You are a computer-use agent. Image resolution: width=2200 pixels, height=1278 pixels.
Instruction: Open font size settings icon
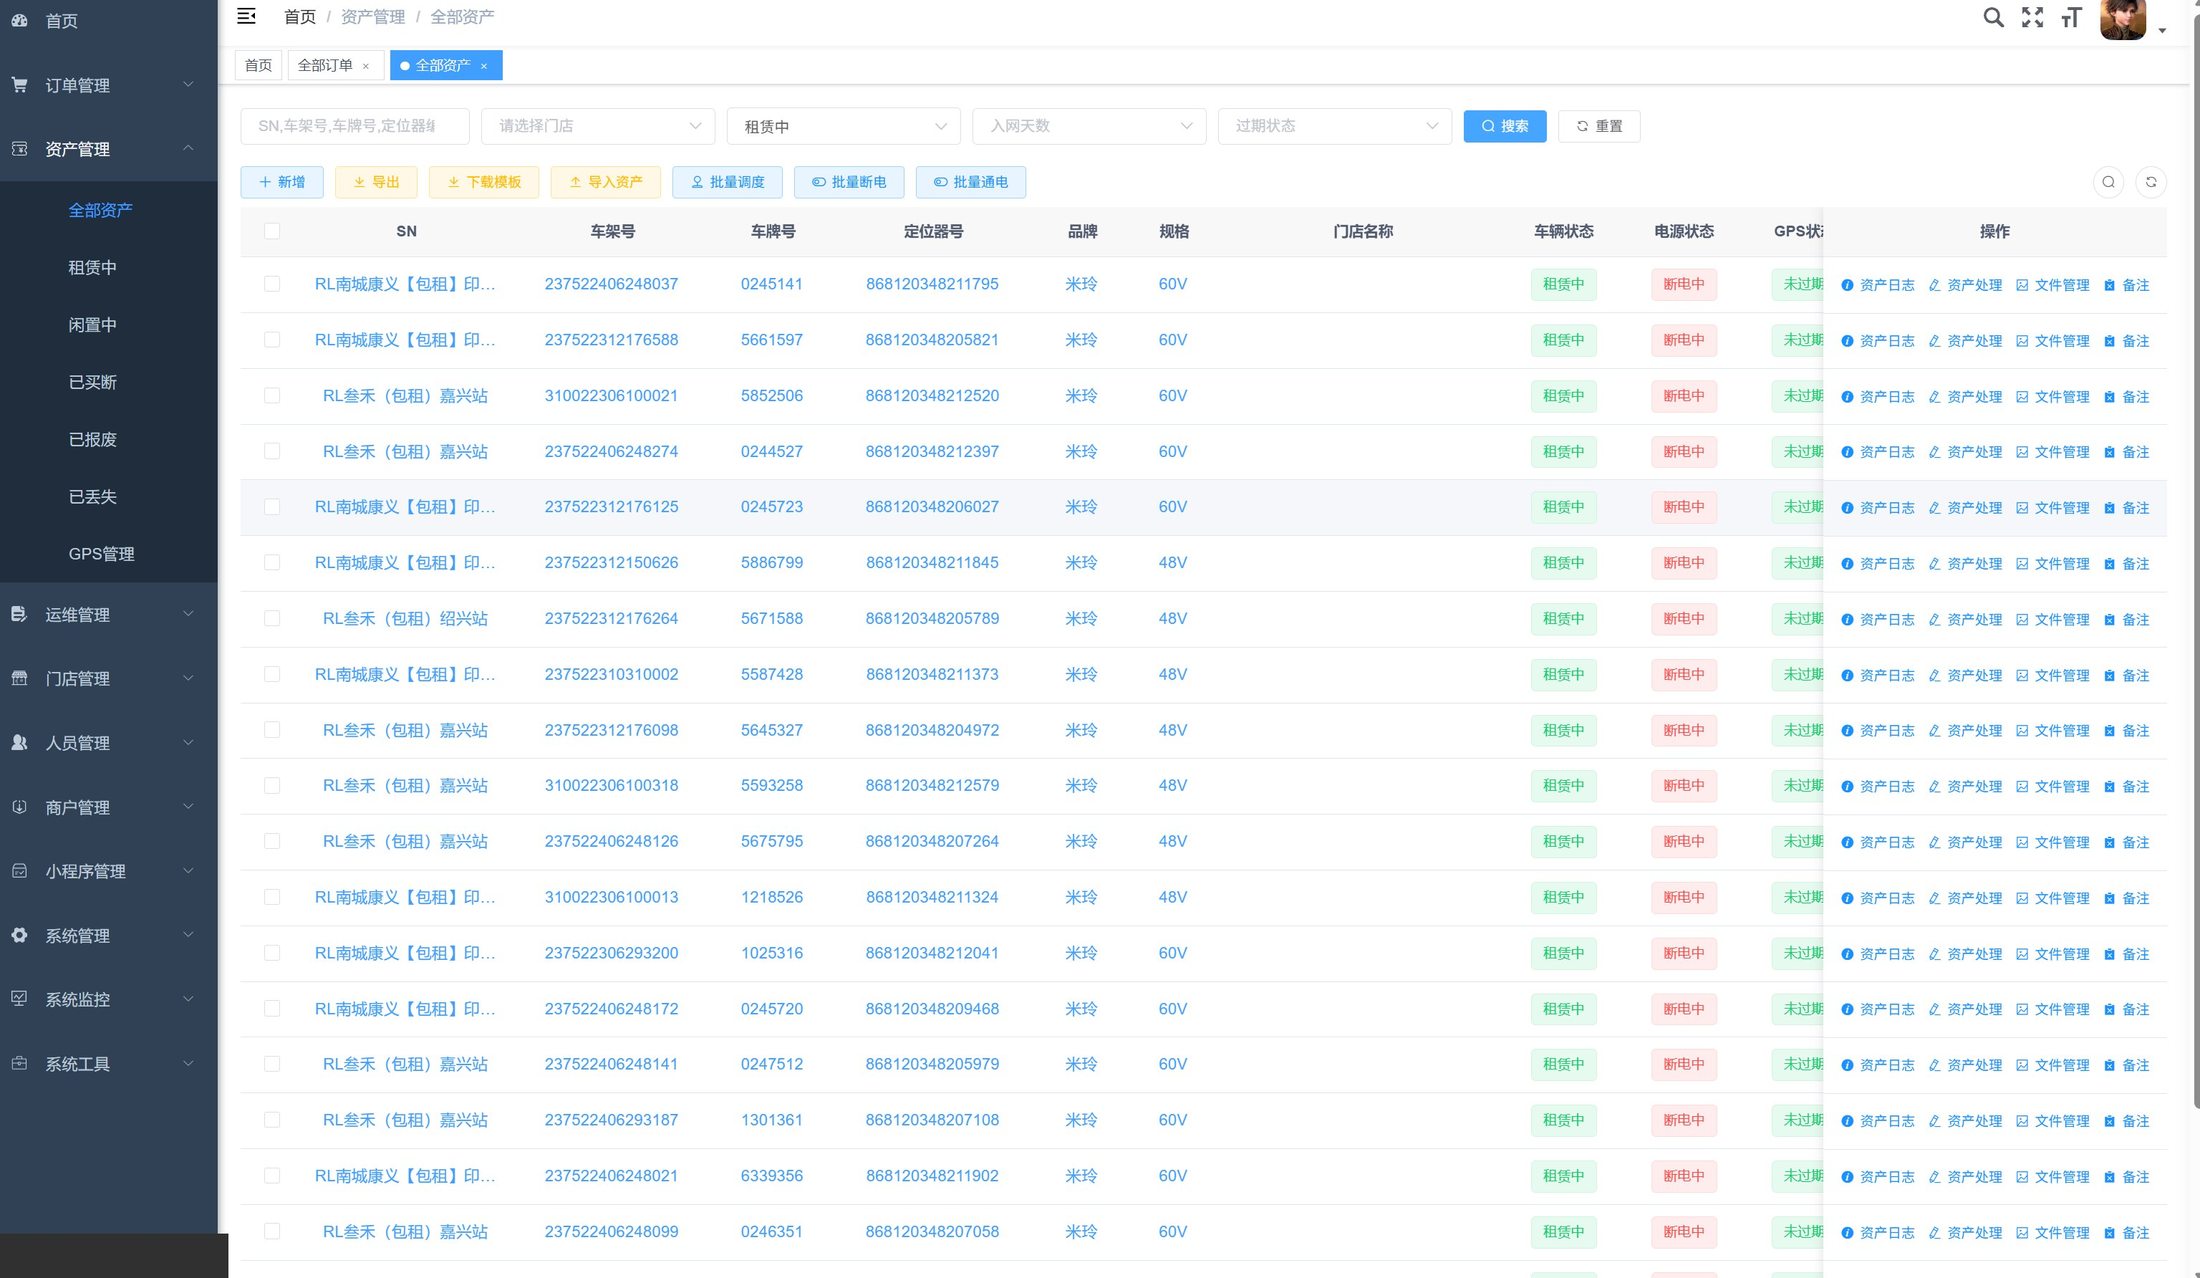click(2071, 17)
